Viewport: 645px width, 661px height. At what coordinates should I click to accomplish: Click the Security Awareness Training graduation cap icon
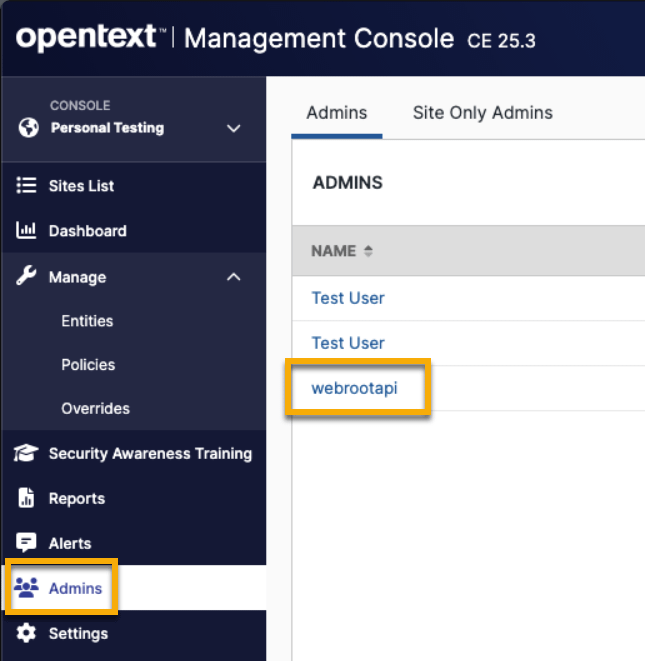pyautogui.click(x=27, y=454)
